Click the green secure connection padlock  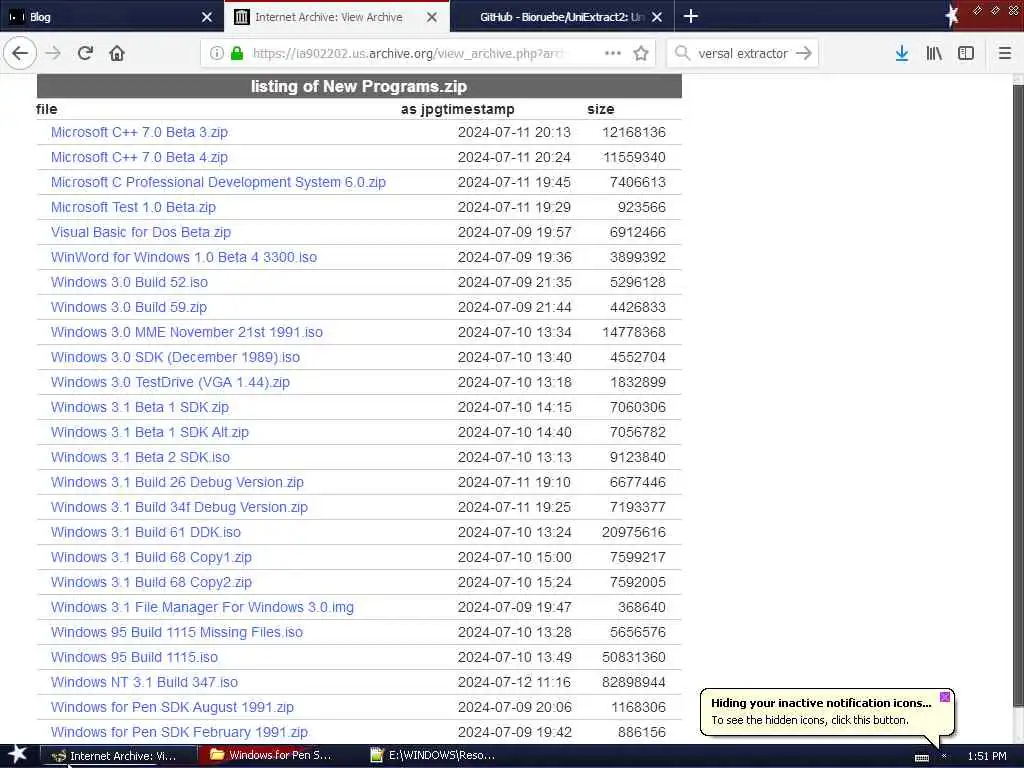point(237,54)
